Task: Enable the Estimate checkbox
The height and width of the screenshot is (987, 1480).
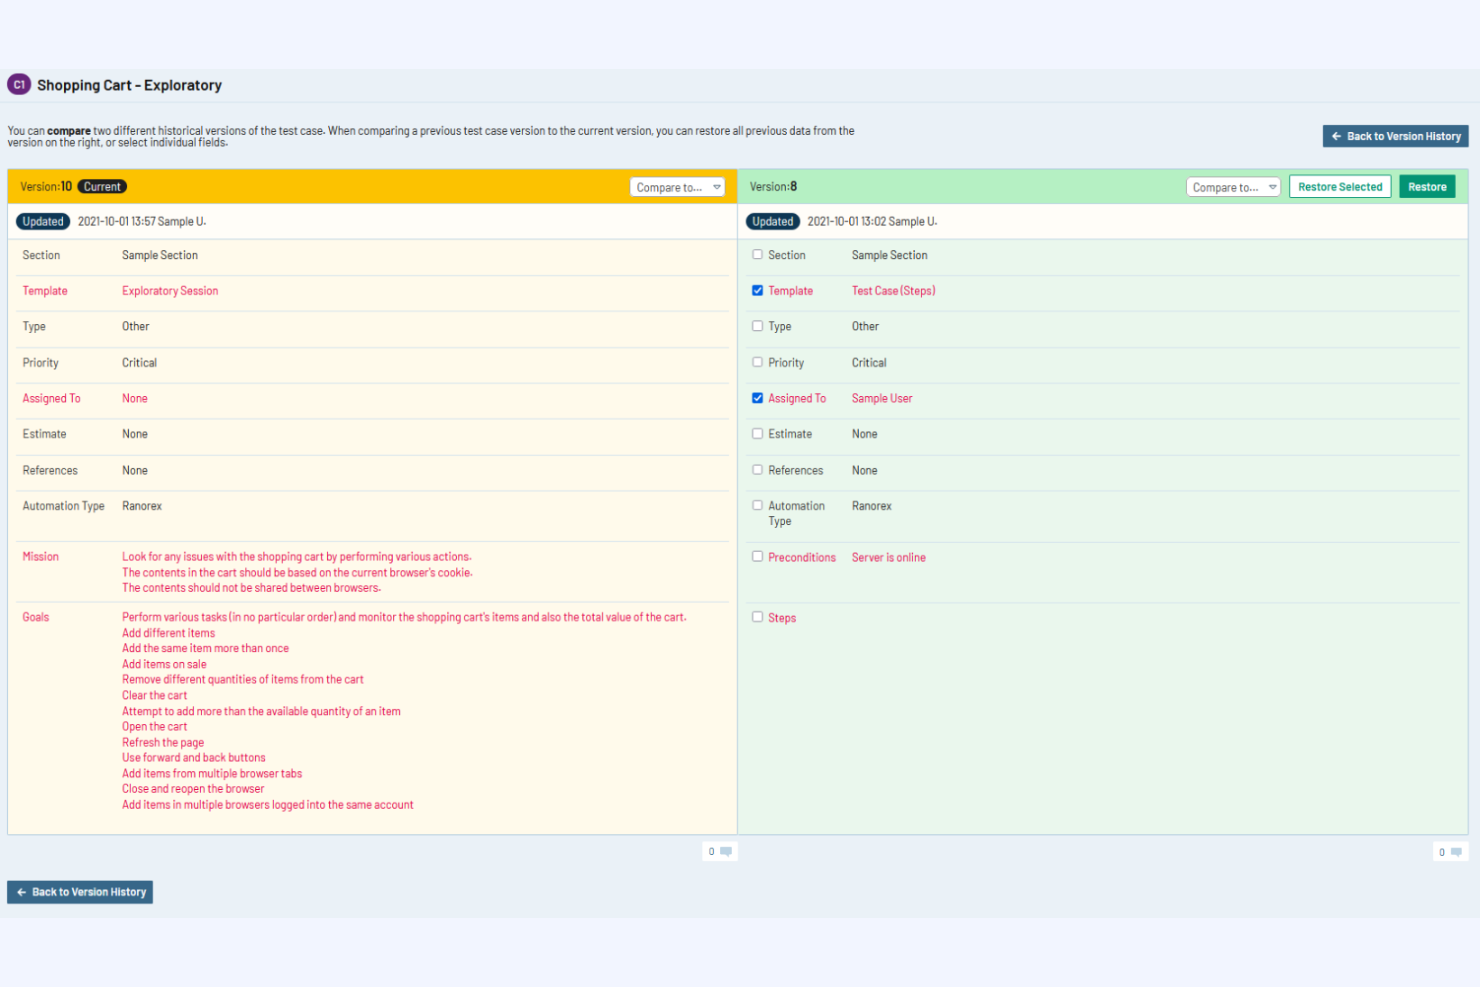Action: (x=757, y=433)
